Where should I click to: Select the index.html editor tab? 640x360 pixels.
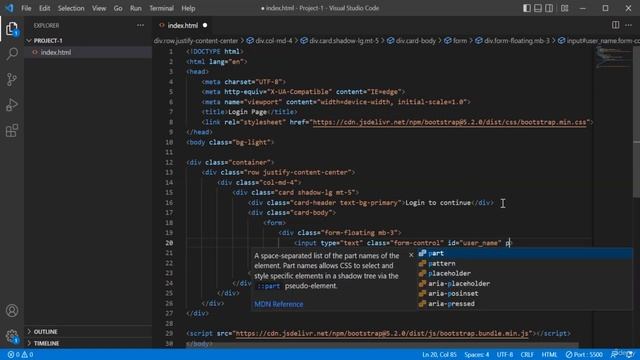pos(182,25)
